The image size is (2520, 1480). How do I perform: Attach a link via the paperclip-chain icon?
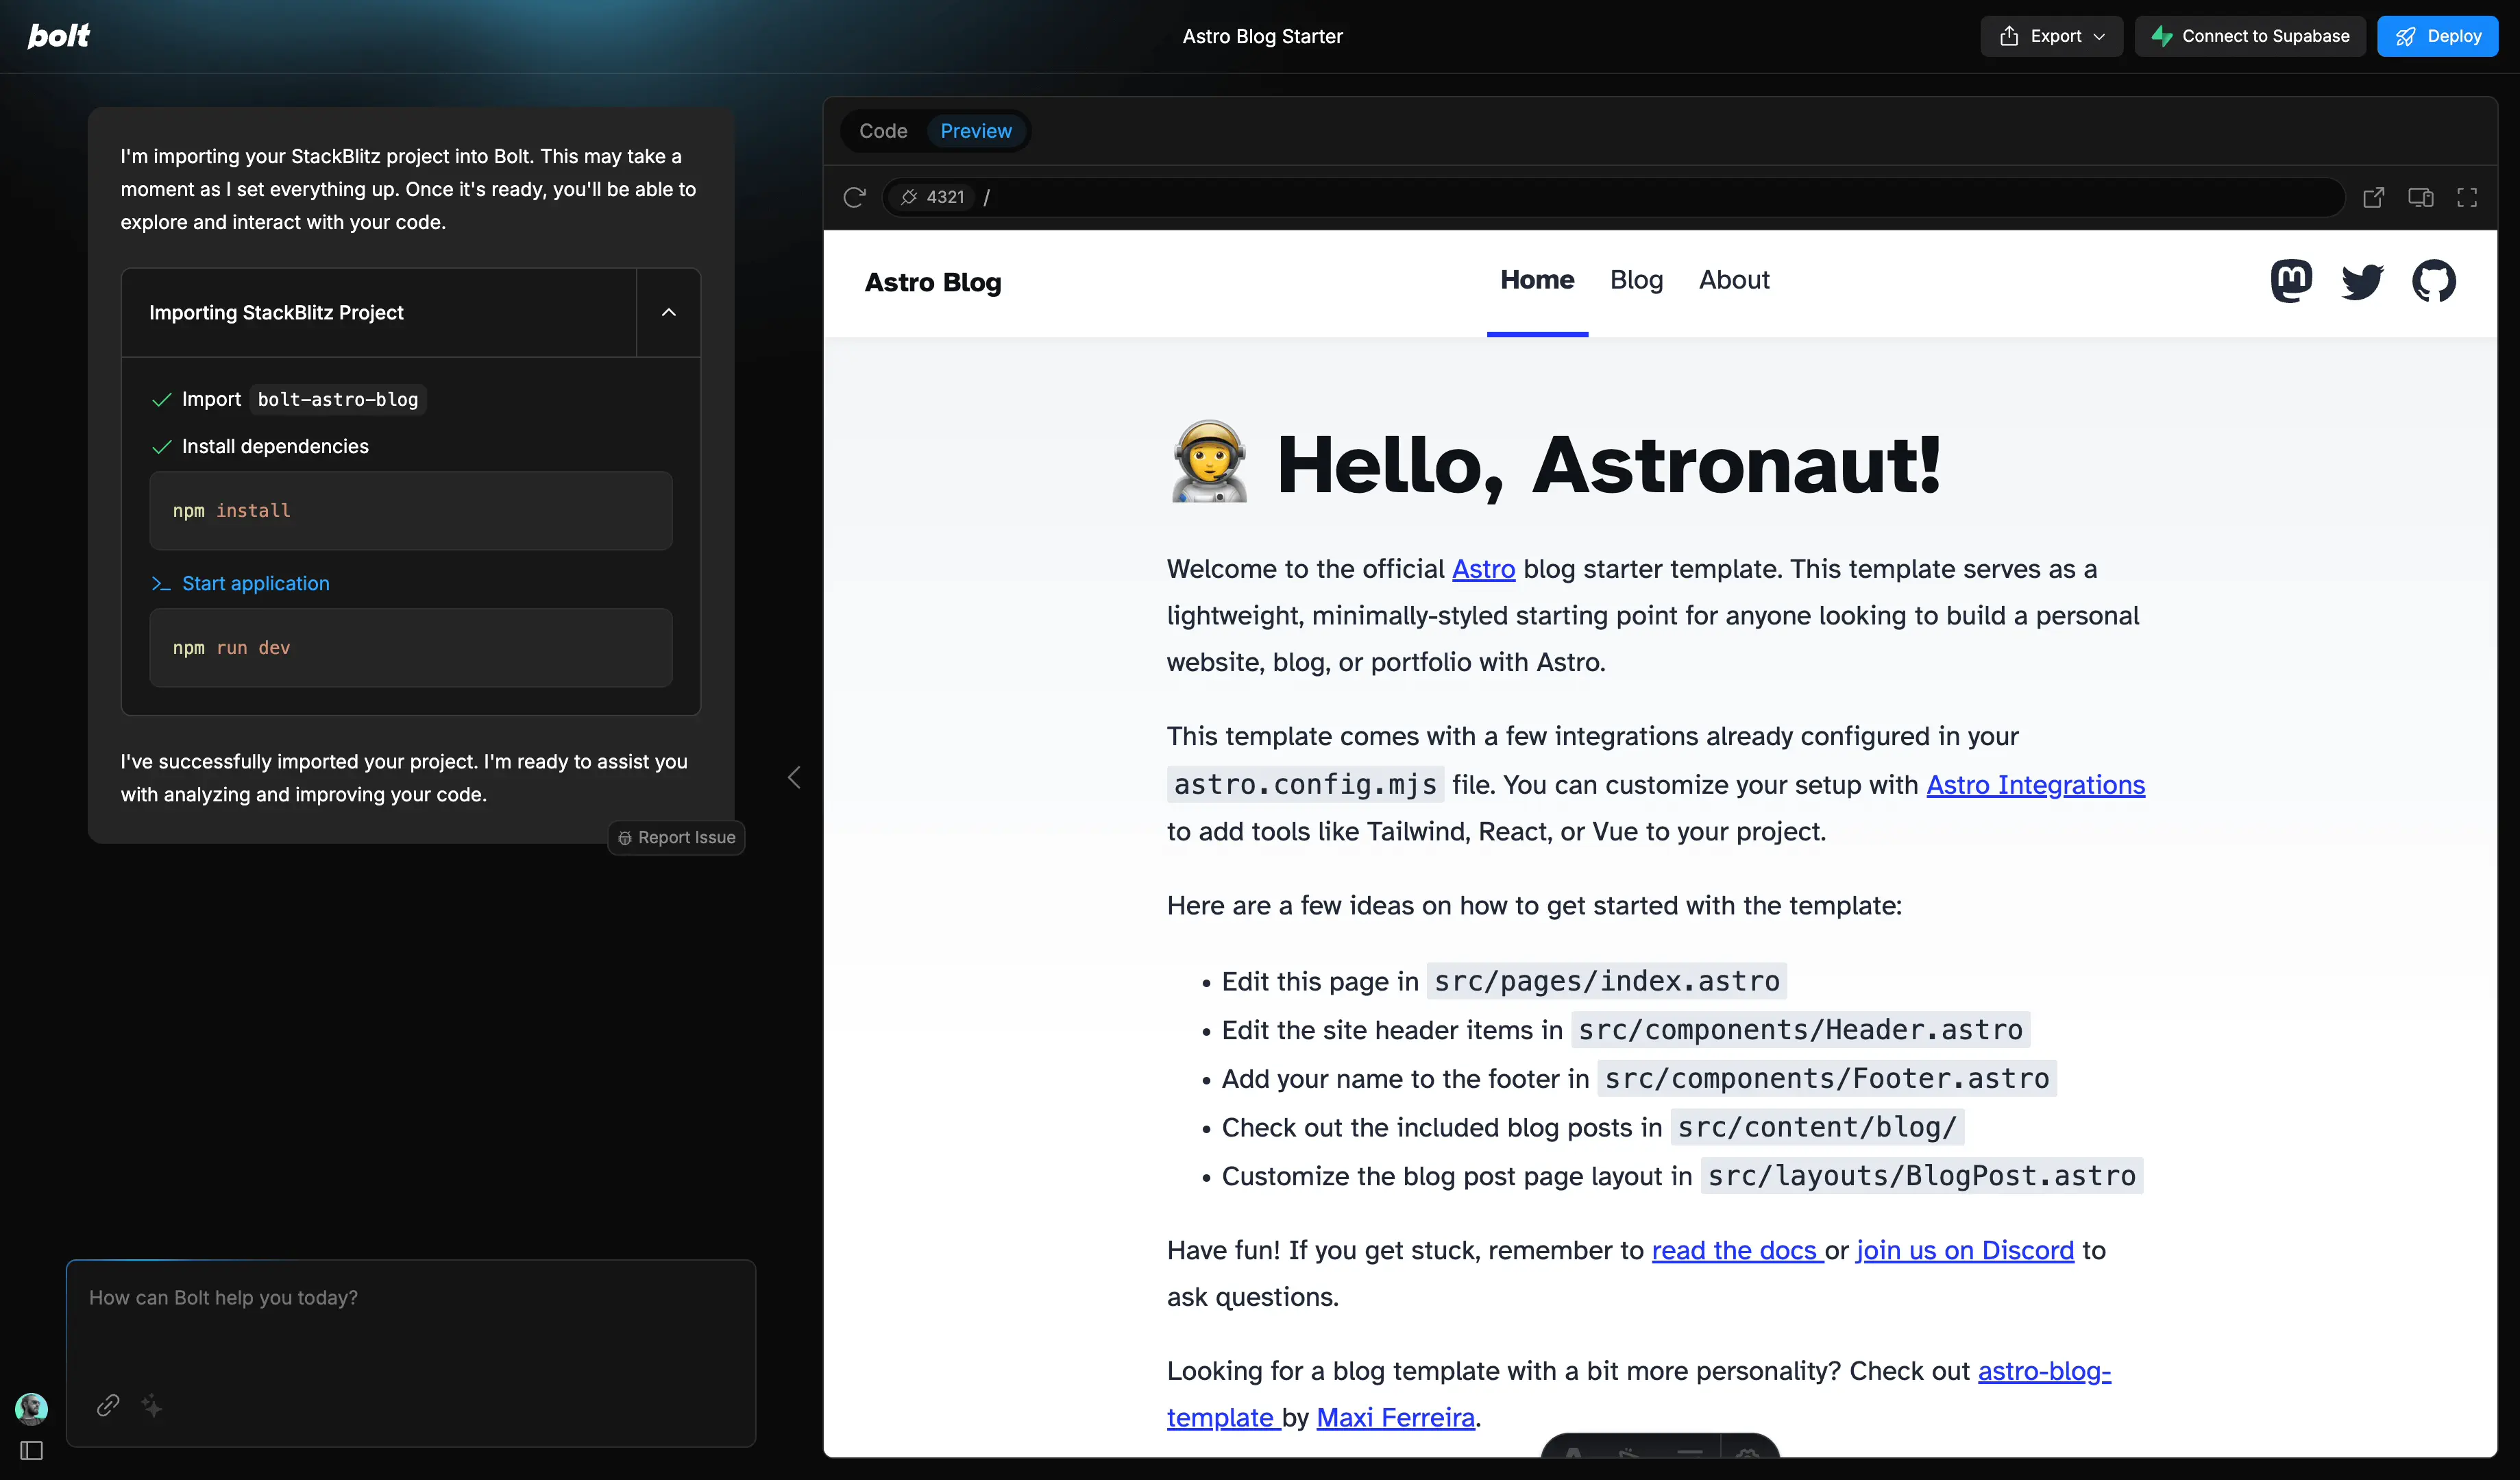(107, 1406)
